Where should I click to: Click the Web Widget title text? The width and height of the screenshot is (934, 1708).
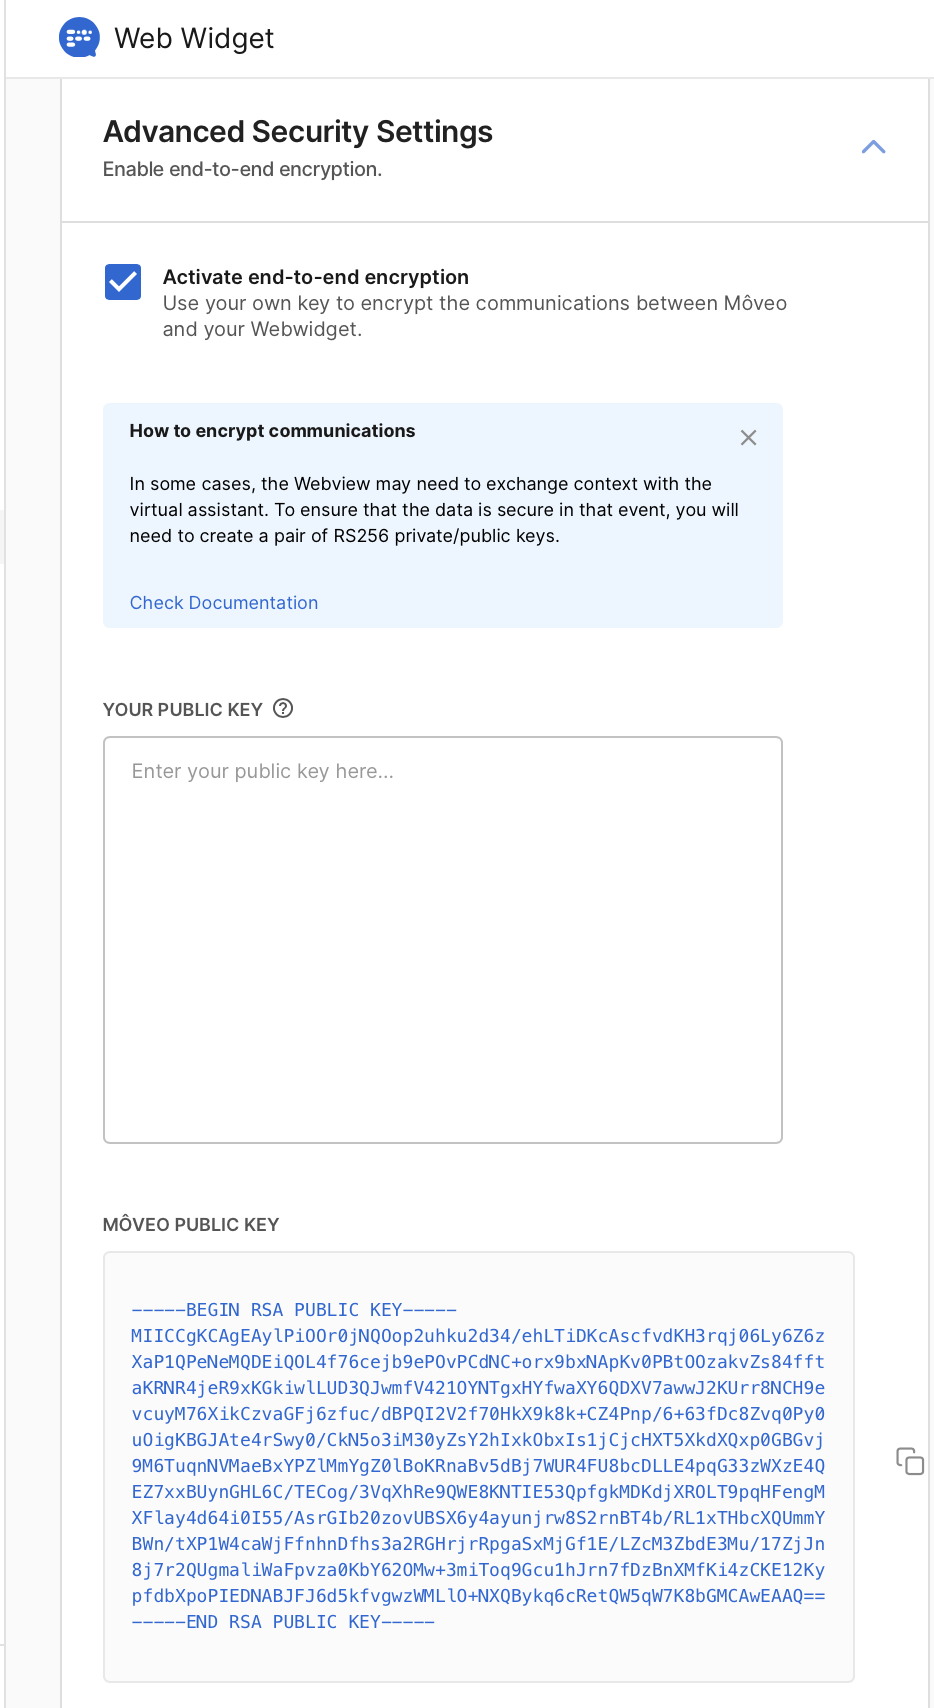194,38
